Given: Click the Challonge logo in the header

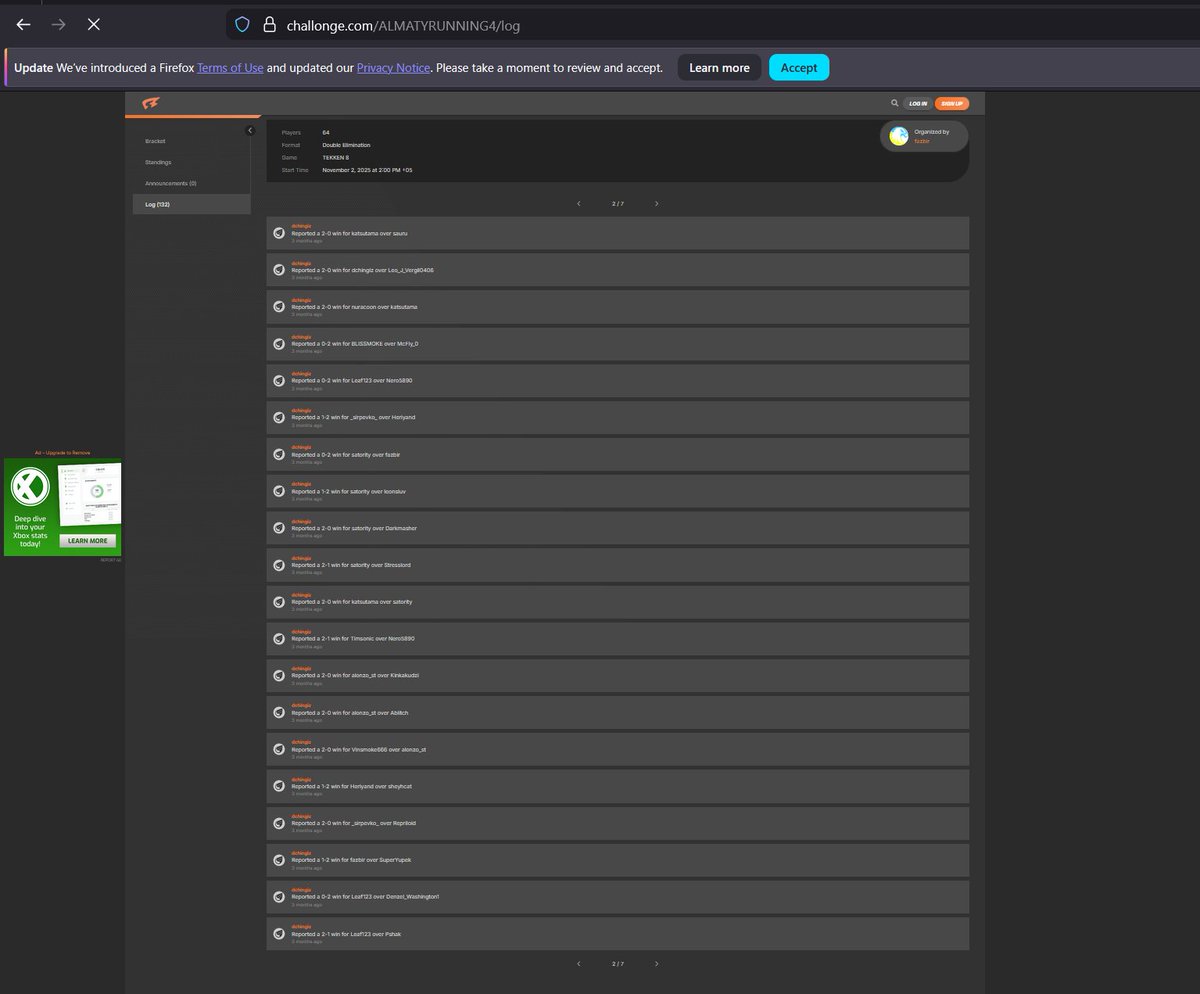Looking at the screenshot, I should pos(152,103).
